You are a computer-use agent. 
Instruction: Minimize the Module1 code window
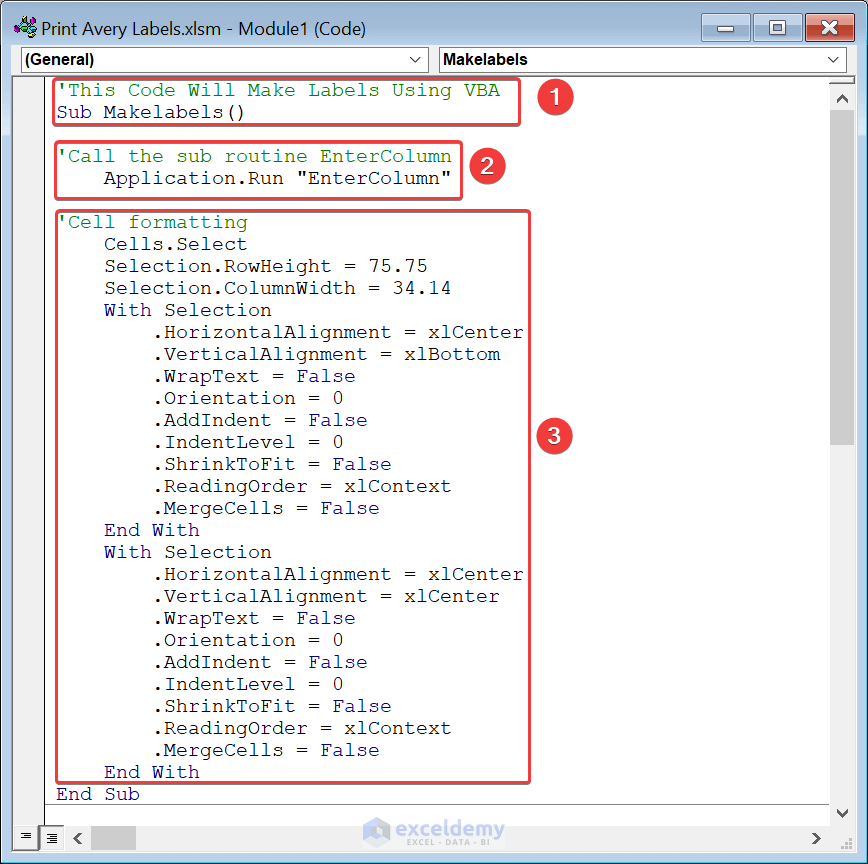pos(725,28)
